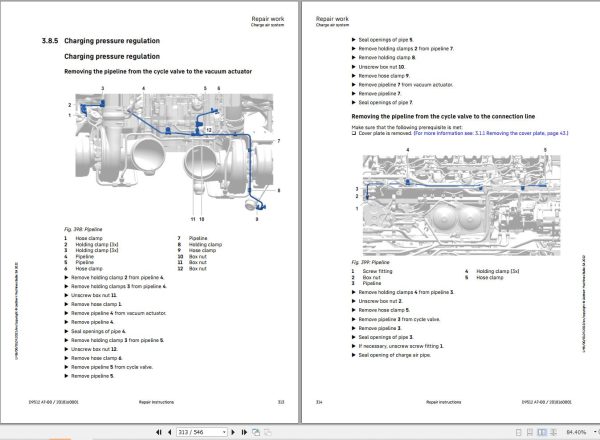Click 'Fig. 398: Pipeline' caption
The width and height of the screenshot is (600, 440).
tap(83, 229)
